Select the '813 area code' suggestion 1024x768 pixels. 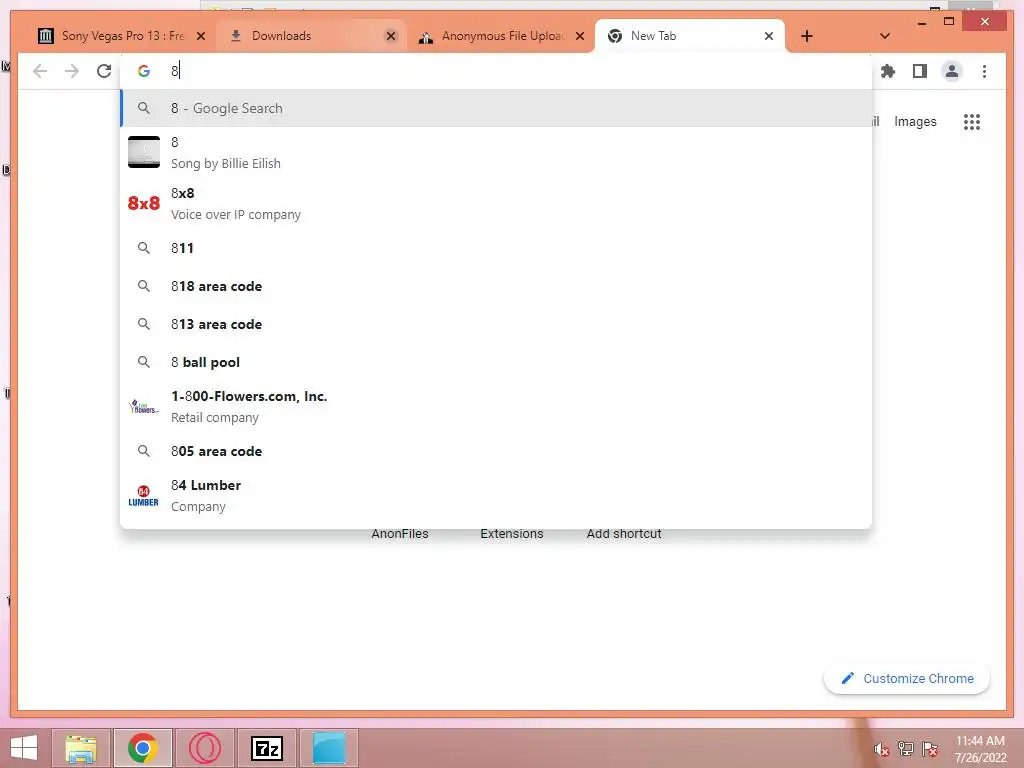(x=496, y=324)
